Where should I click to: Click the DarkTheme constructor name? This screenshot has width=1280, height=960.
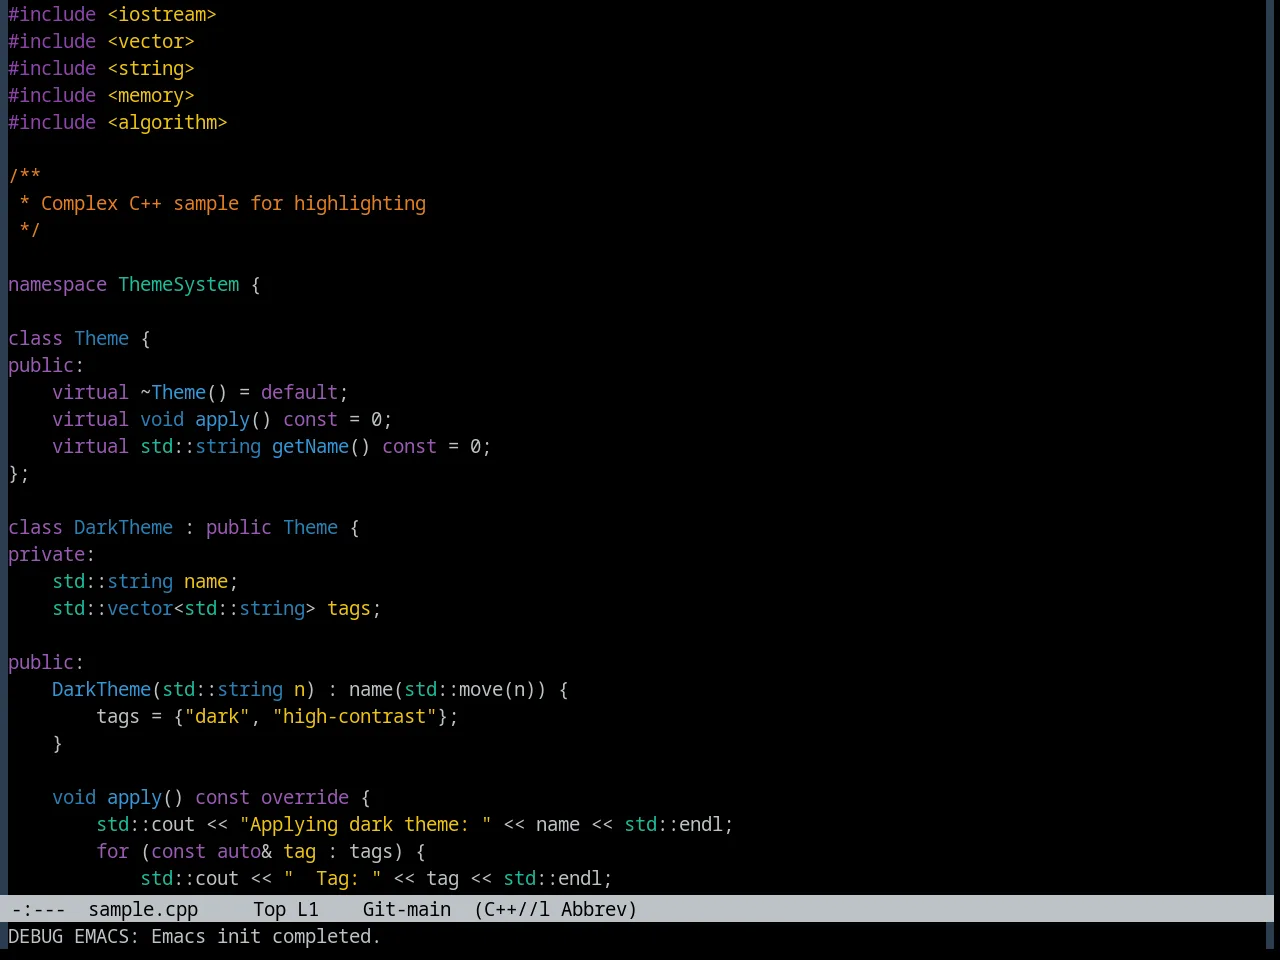[101, 689]
